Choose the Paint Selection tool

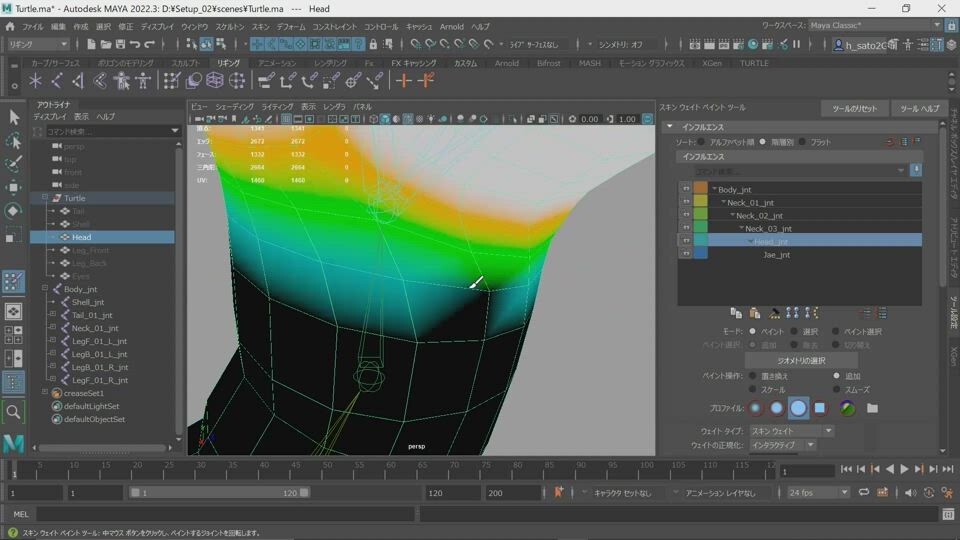pyautogui.click(x=14, y=164)
